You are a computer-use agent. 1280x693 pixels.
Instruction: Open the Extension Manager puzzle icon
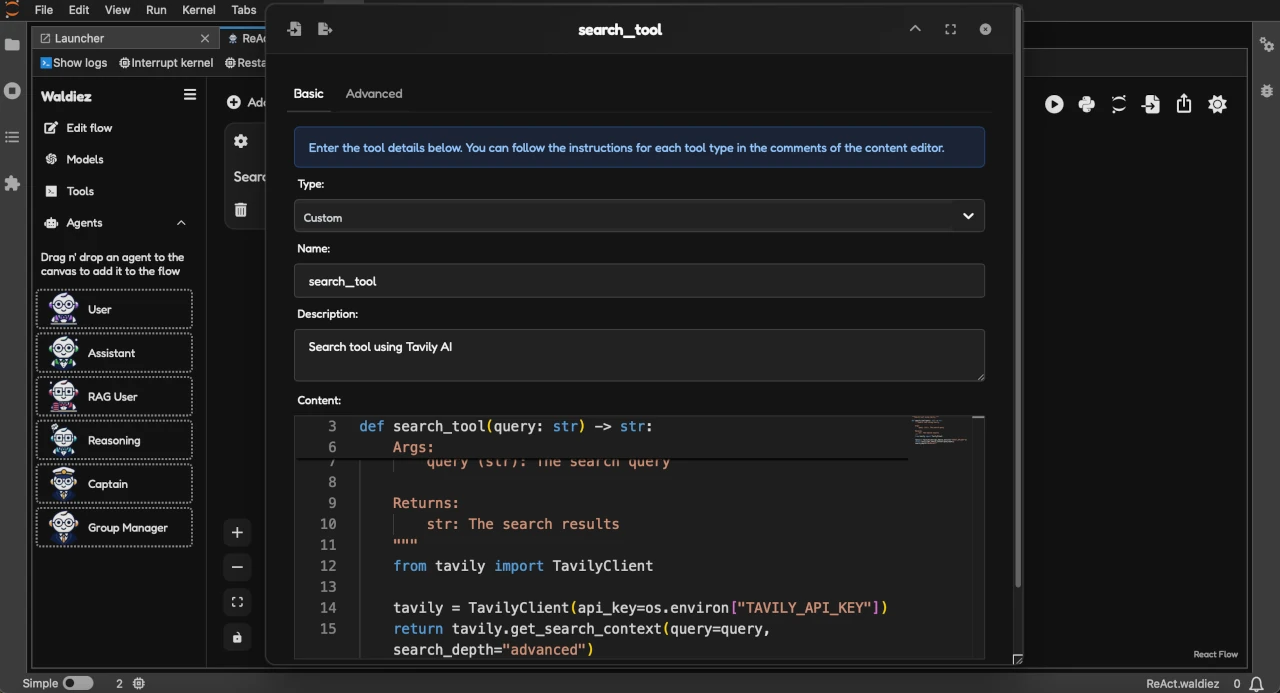point(12,183)
